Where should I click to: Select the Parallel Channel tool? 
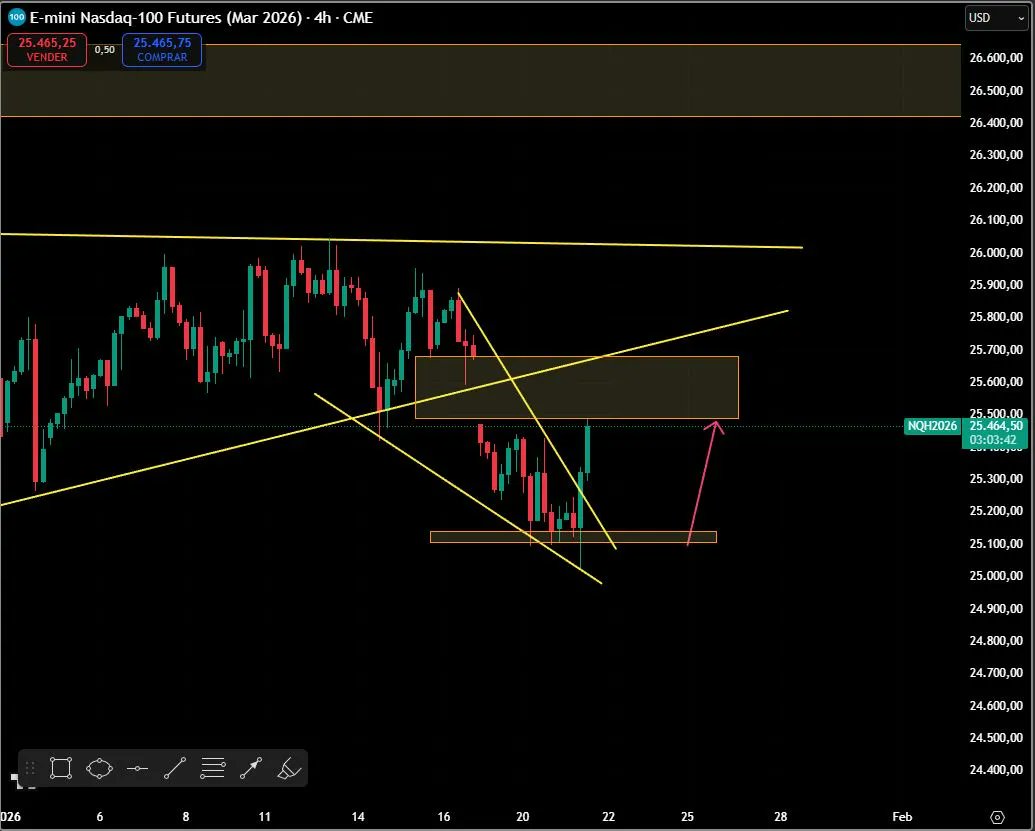212,768
